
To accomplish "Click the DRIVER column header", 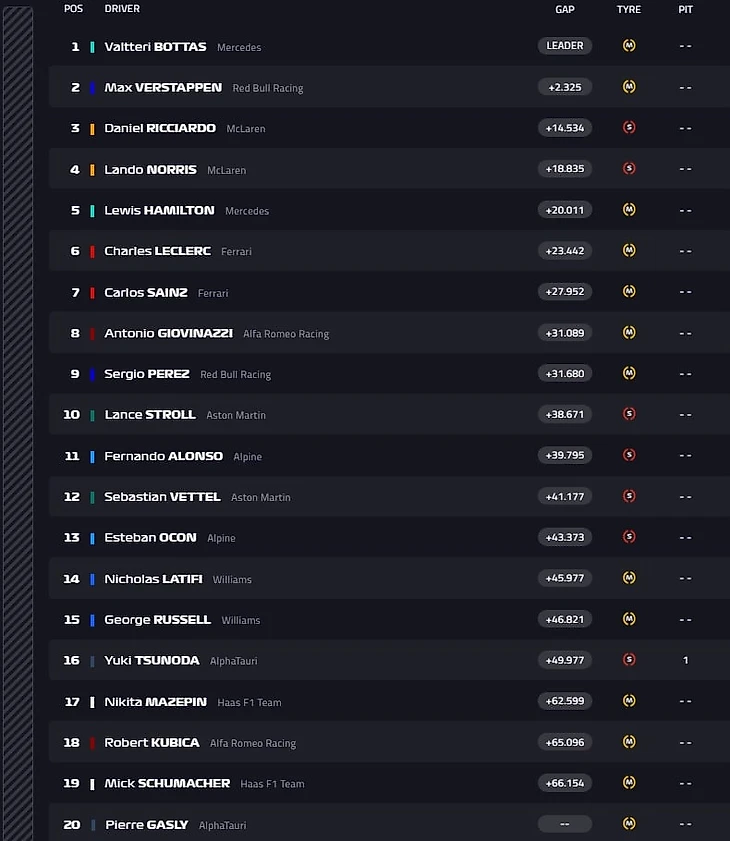I will click(x=122, y=9).
